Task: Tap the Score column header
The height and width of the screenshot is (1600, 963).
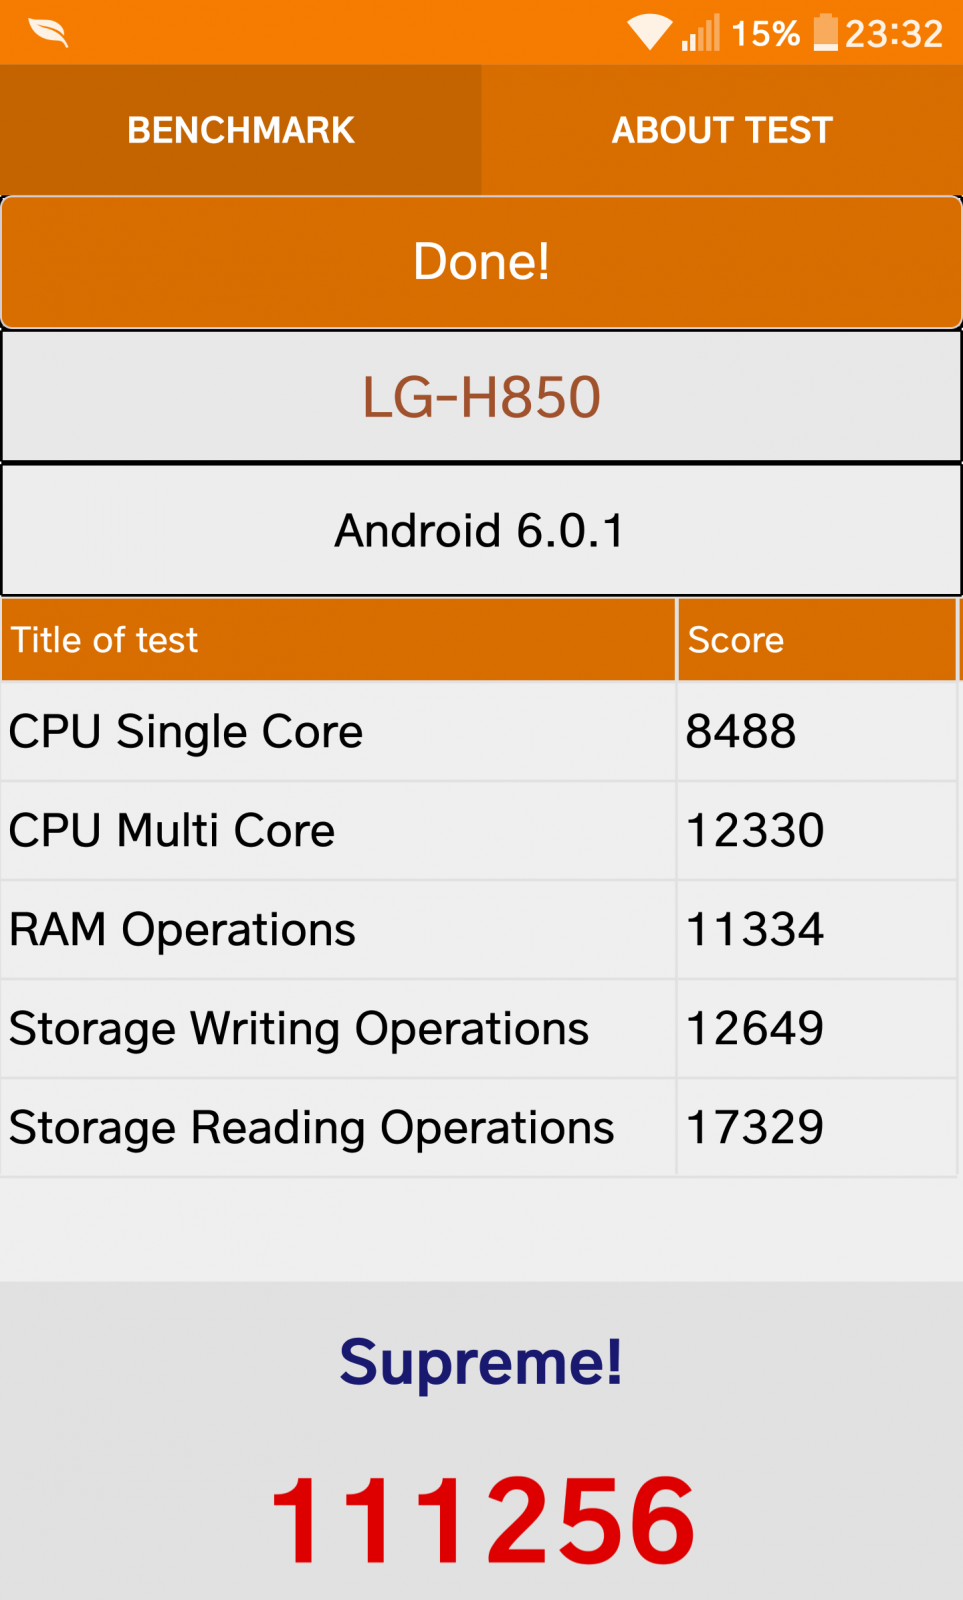Action: click(817, 640)
